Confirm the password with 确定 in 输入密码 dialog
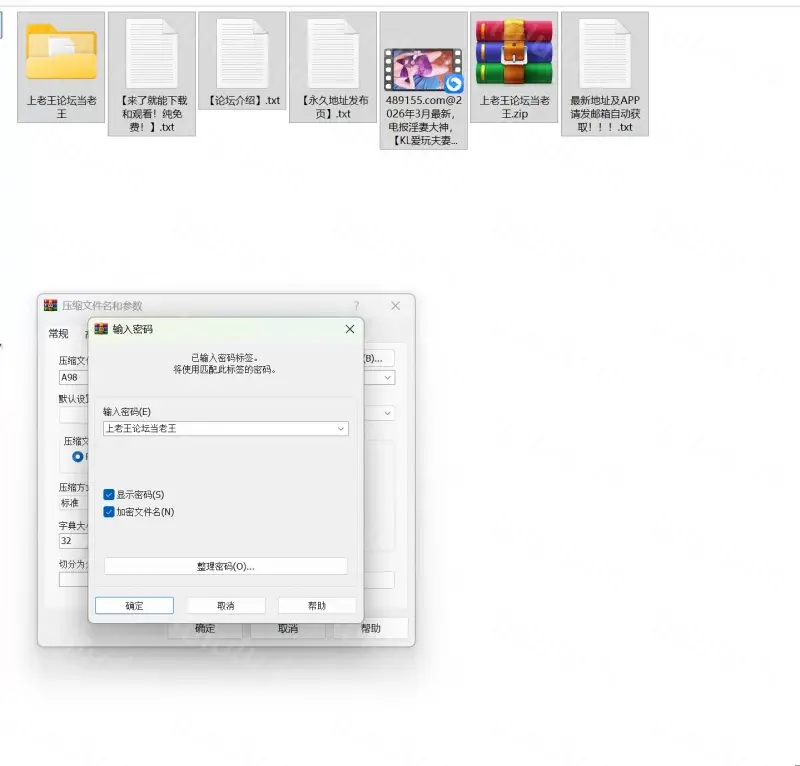This screenshot has width=800, height=766. 134,606
